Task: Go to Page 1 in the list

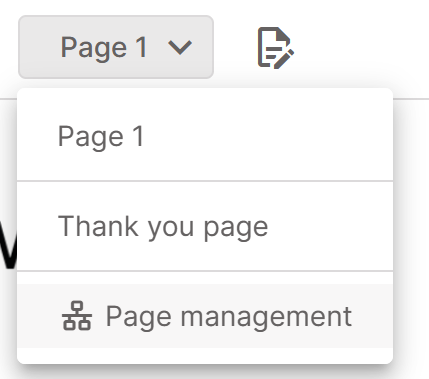Action: click(205, 136)
